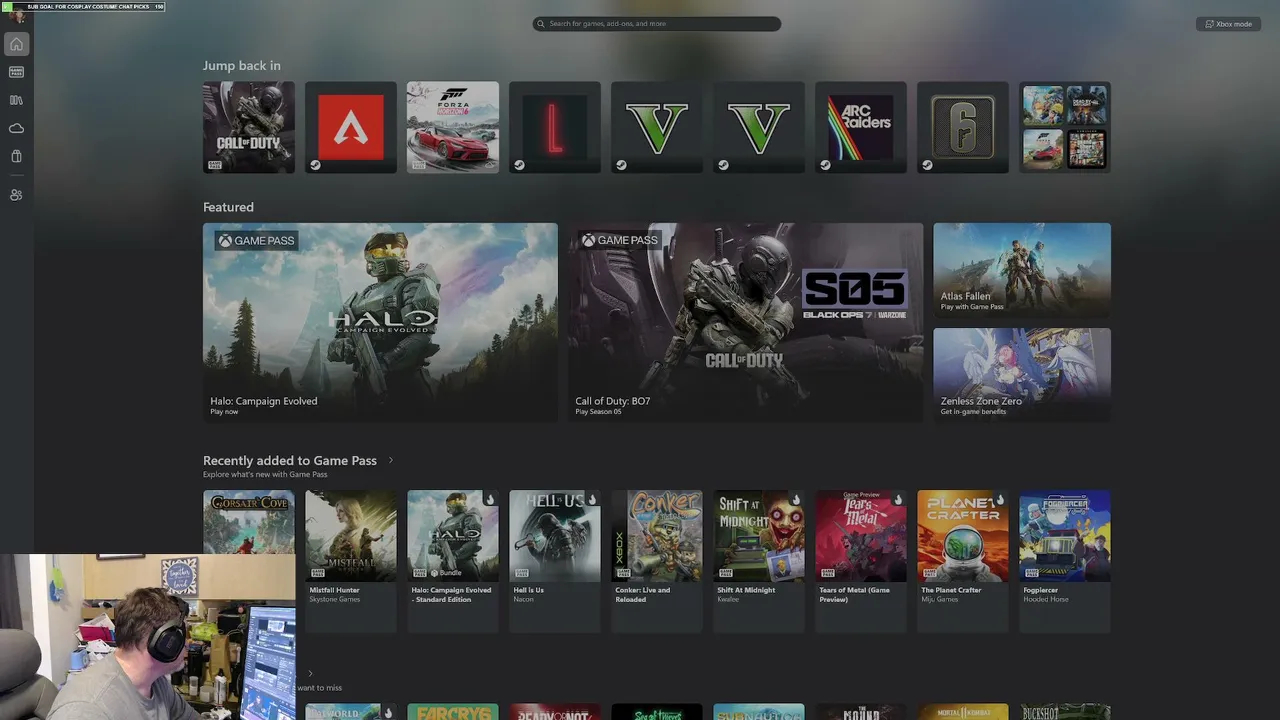Image resolution: width=1280 pixels, height=720 pixels.
Task: Open Halo: Campaign Evolved - Standard Edition card
Action: tap(453, 561)
